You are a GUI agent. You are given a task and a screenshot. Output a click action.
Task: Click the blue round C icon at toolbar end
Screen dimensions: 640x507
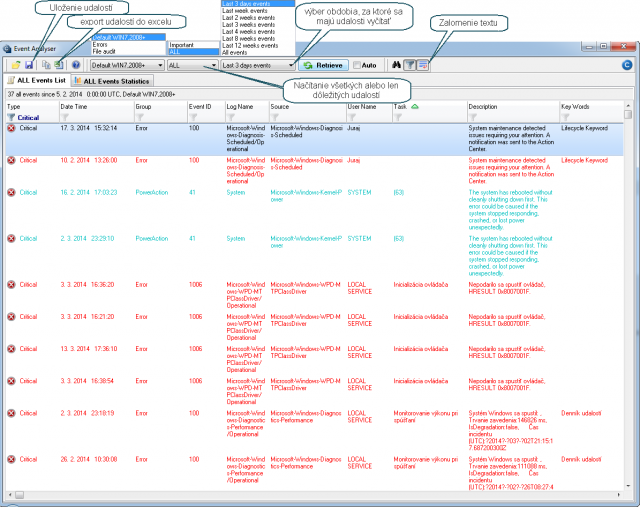(627, 65)
